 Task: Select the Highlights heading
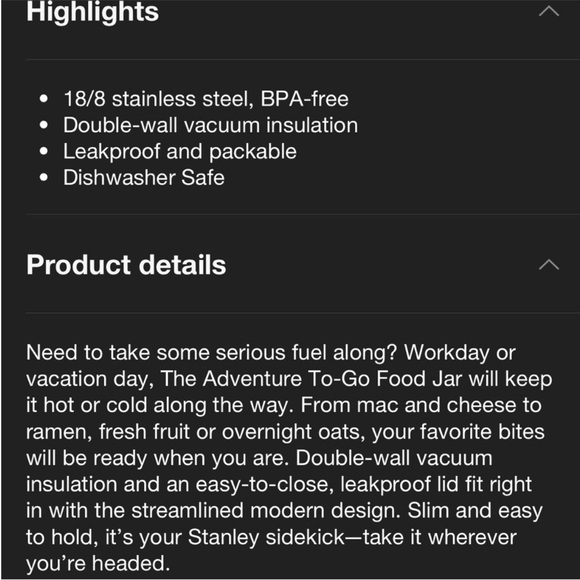point(92,12)
